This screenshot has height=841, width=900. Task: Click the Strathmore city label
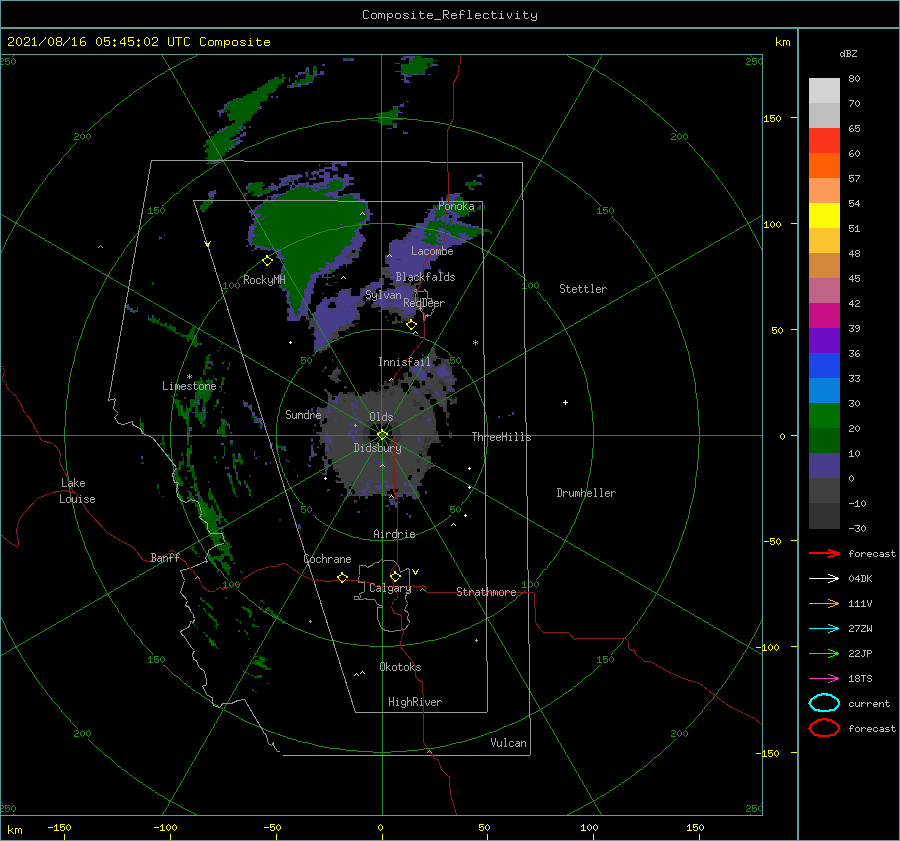pyautogui.click(x=486, y=592)
